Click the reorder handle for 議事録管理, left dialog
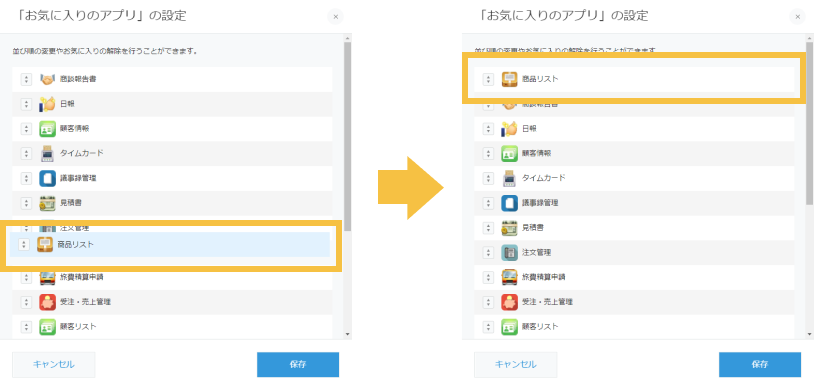This screenshot has width=814, height=390. (x=26, y=178)
